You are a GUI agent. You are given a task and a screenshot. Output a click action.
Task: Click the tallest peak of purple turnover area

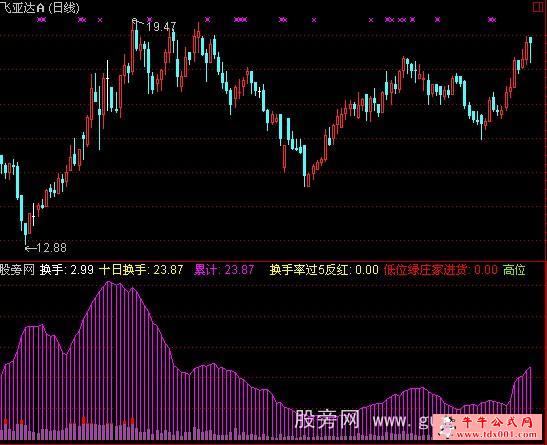110,282
